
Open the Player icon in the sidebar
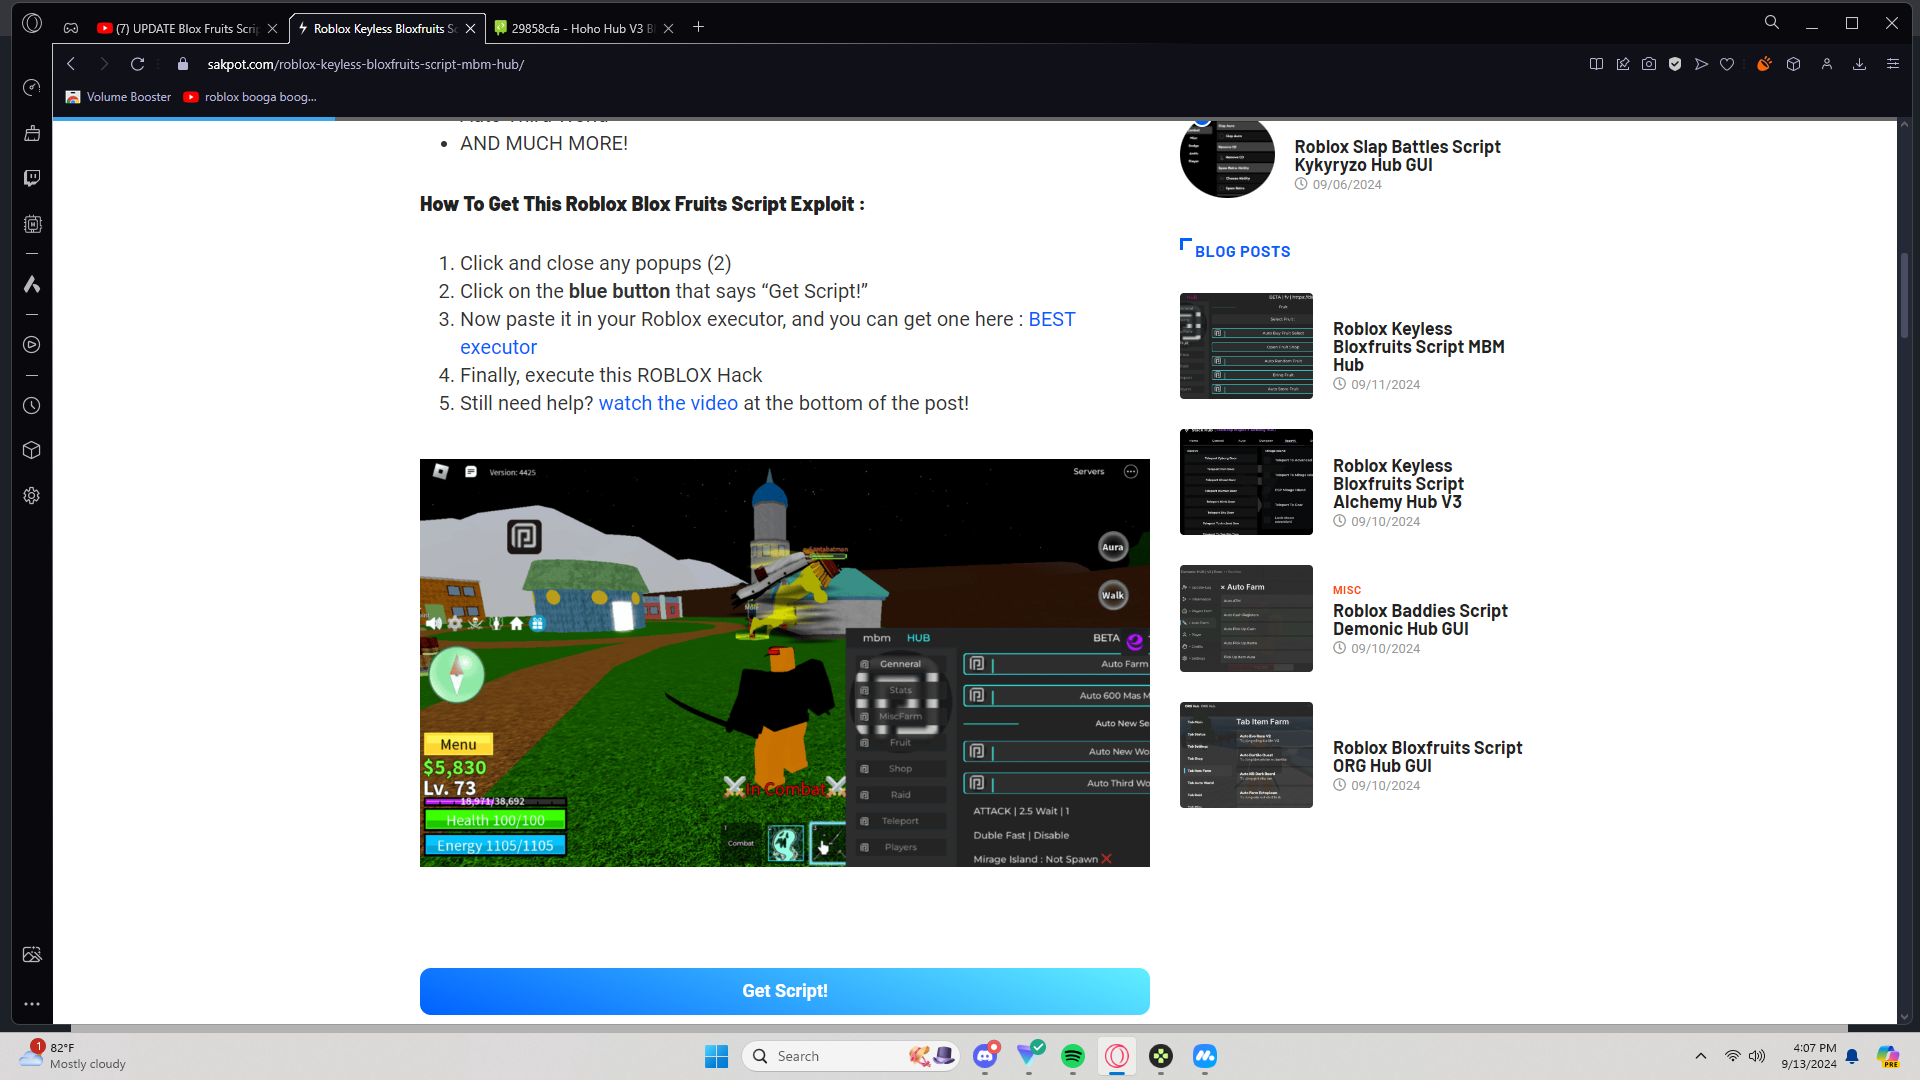click(32, 345)
